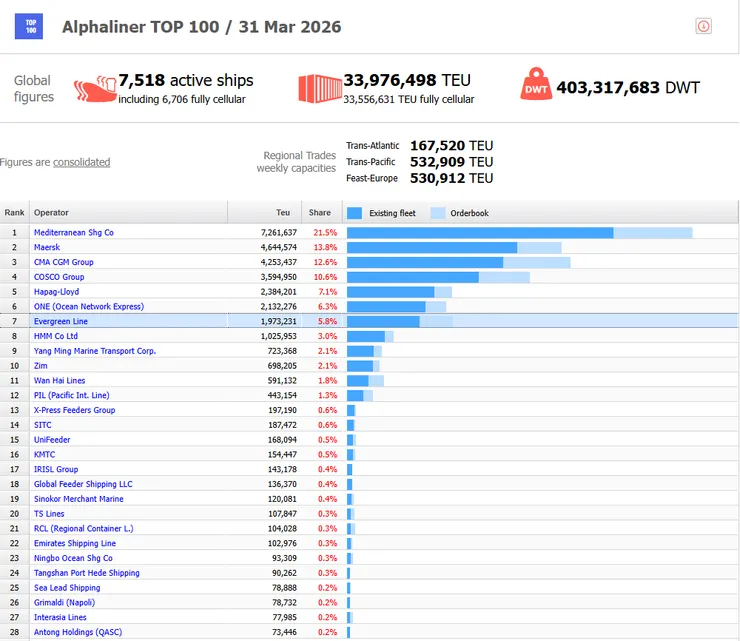Select the 7,261,637 Teu value

pos(278,232)
